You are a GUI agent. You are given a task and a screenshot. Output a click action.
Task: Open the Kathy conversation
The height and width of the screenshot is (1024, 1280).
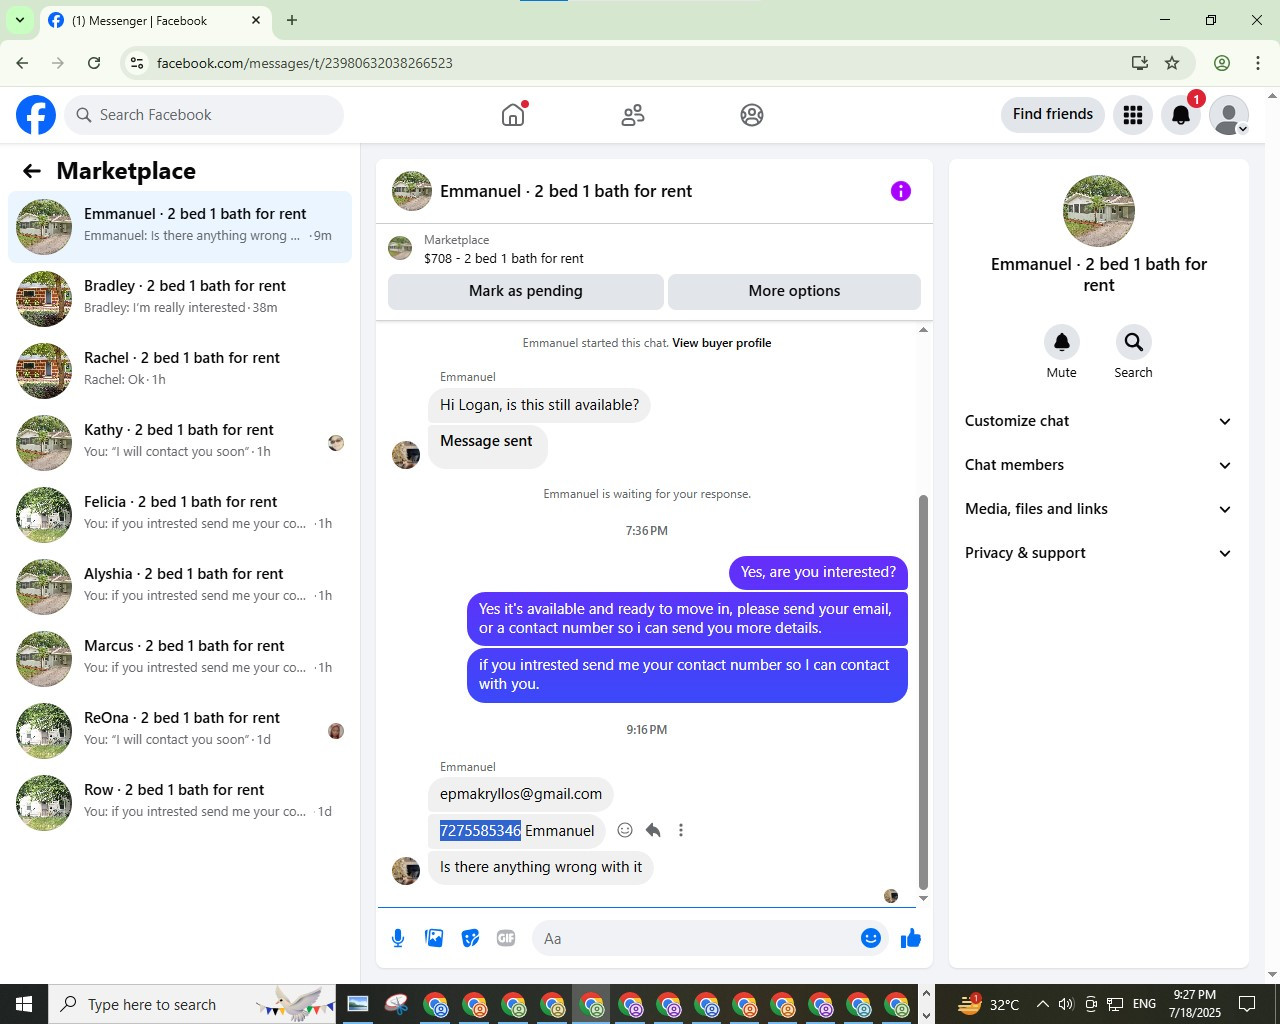click(x=180, y=443)
